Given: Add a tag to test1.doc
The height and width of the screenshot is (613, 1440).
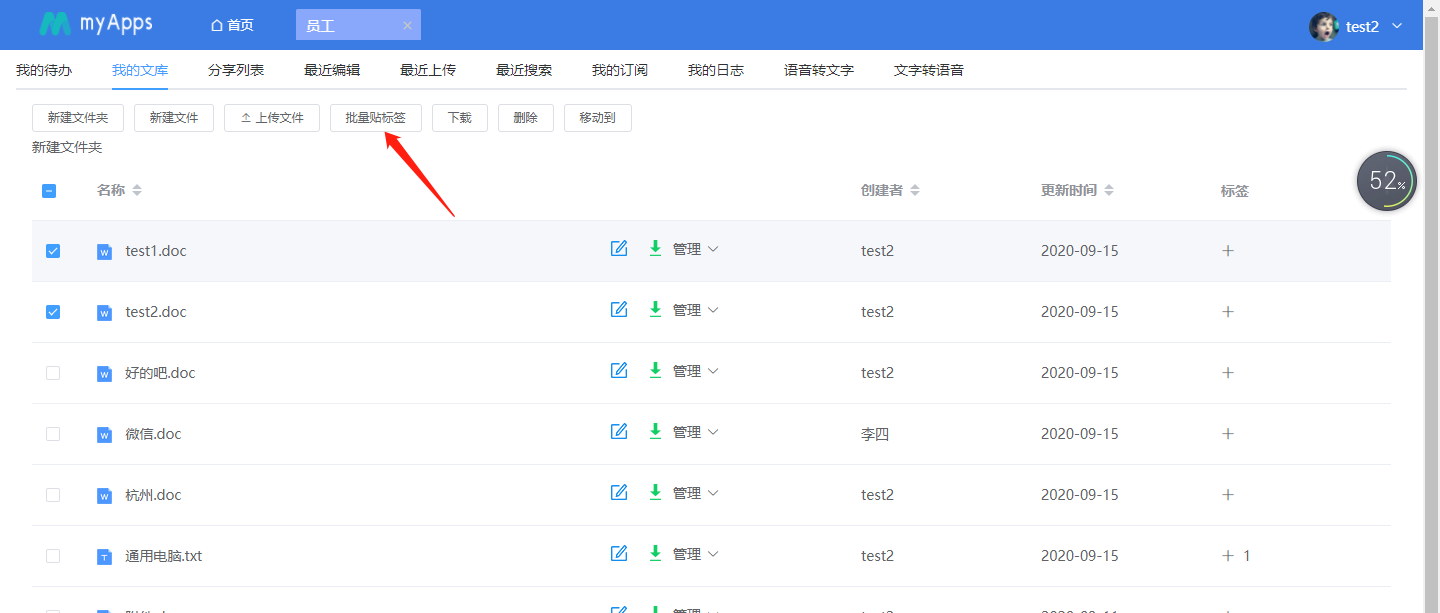Looking at the screenshot, I should (1228, 251).
